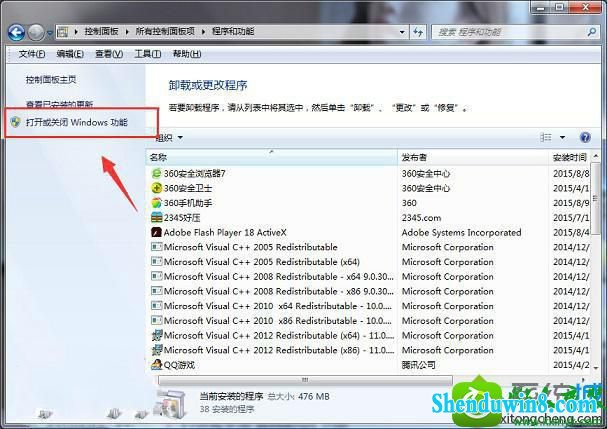Click icon of Visual C++ 2008 x64 9.0.30
The width and height of the screenshot is (607, 429).
[156, 276]
